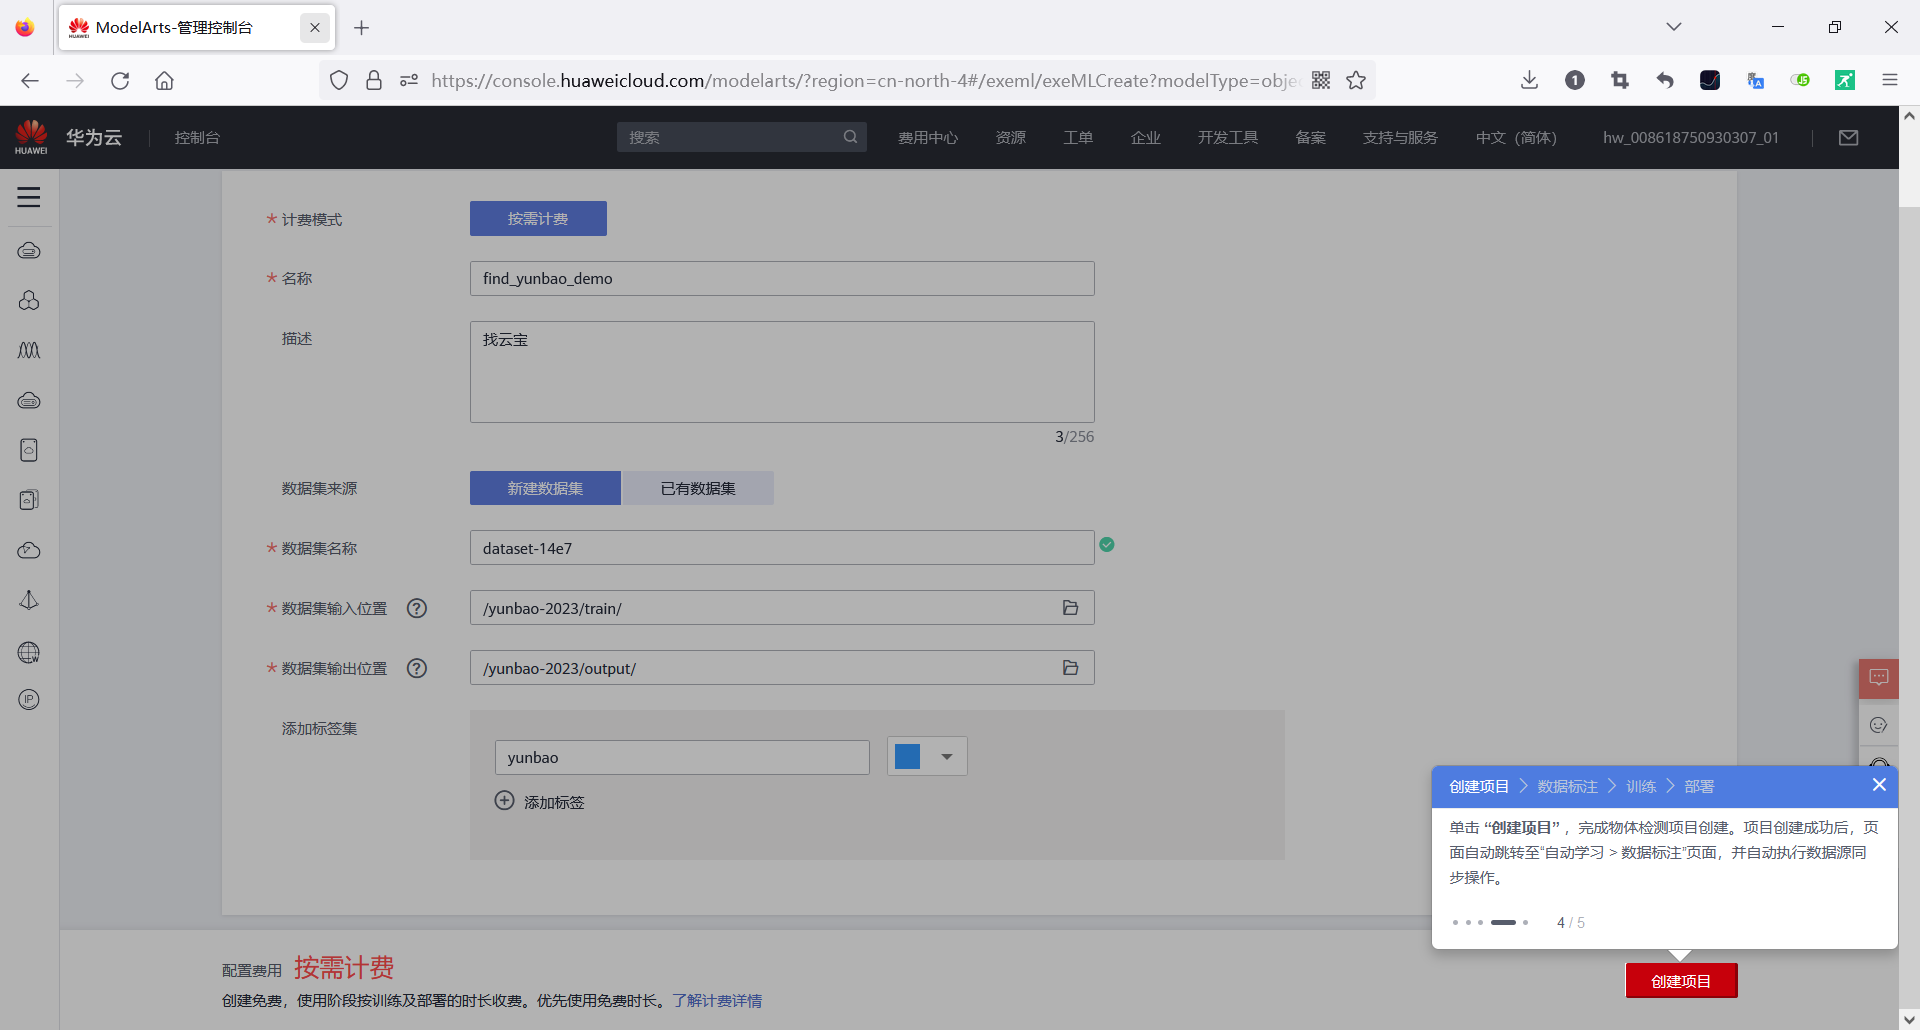
Task: Click the 添加标签 link
Action: pos(554,802)
